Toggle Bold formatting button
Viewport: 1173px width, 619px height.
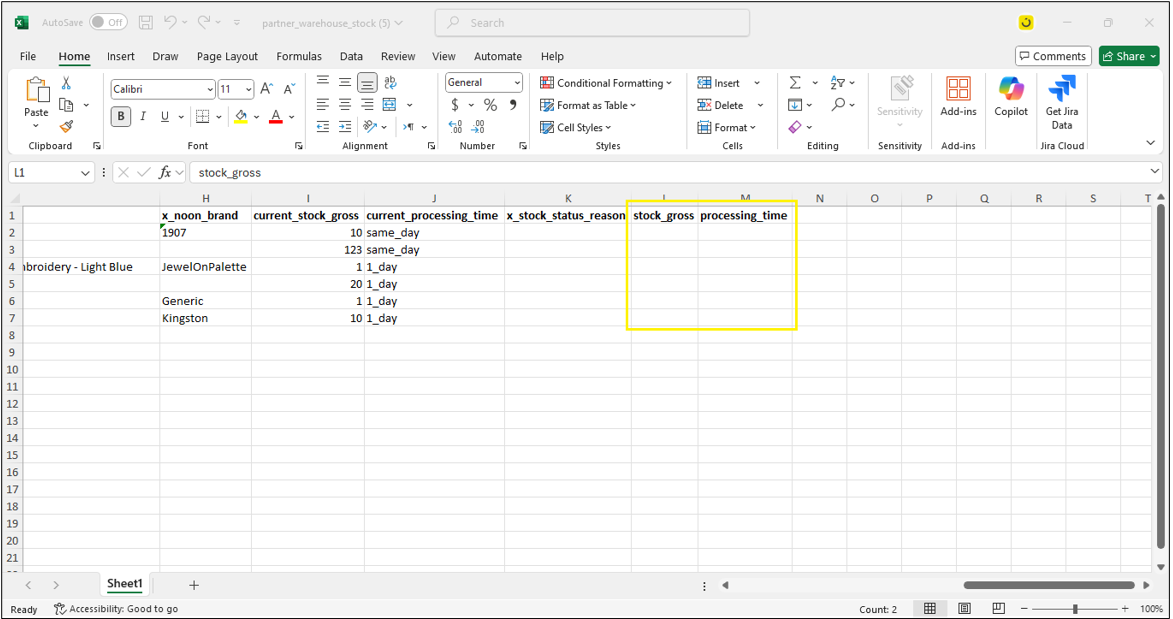[121, 117]
